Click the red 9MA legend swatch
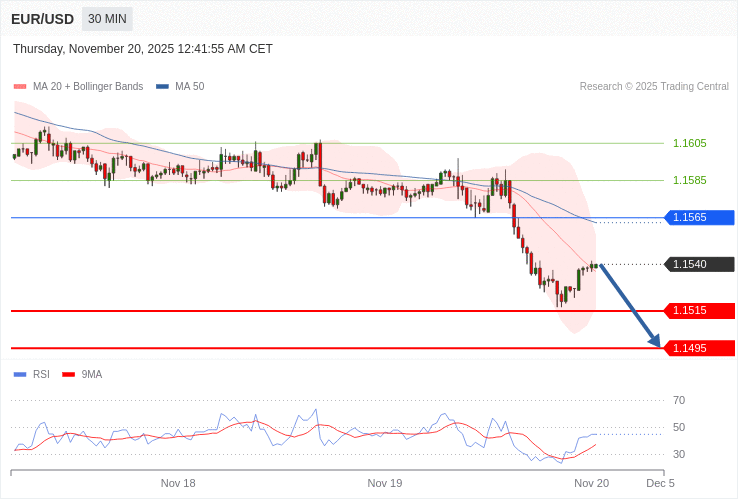738x500 pixels. pos(69,375)
